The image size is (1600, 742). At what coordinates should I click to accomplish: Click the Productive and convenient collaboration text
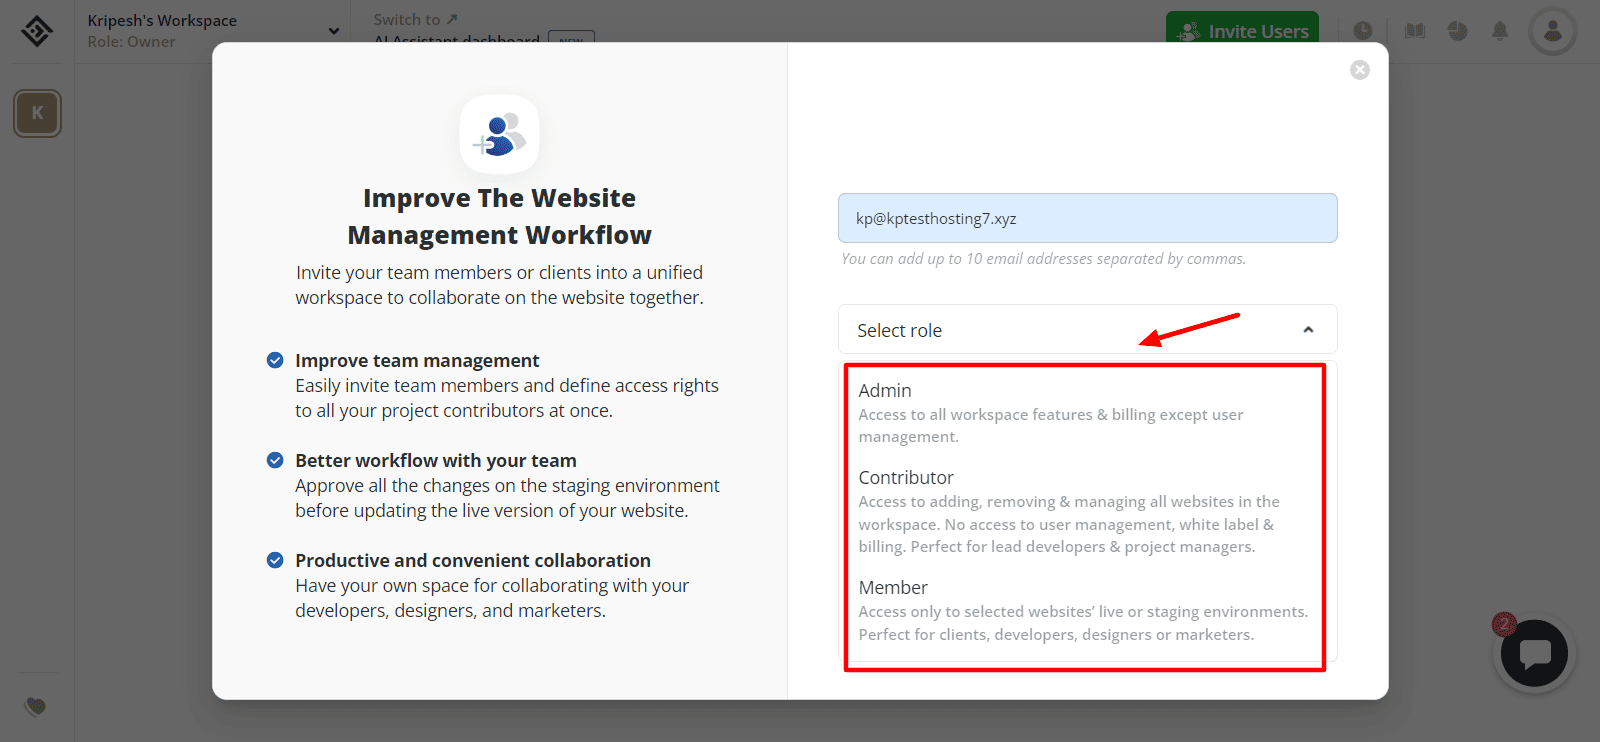pyautogui.click(x=473, y=561)
